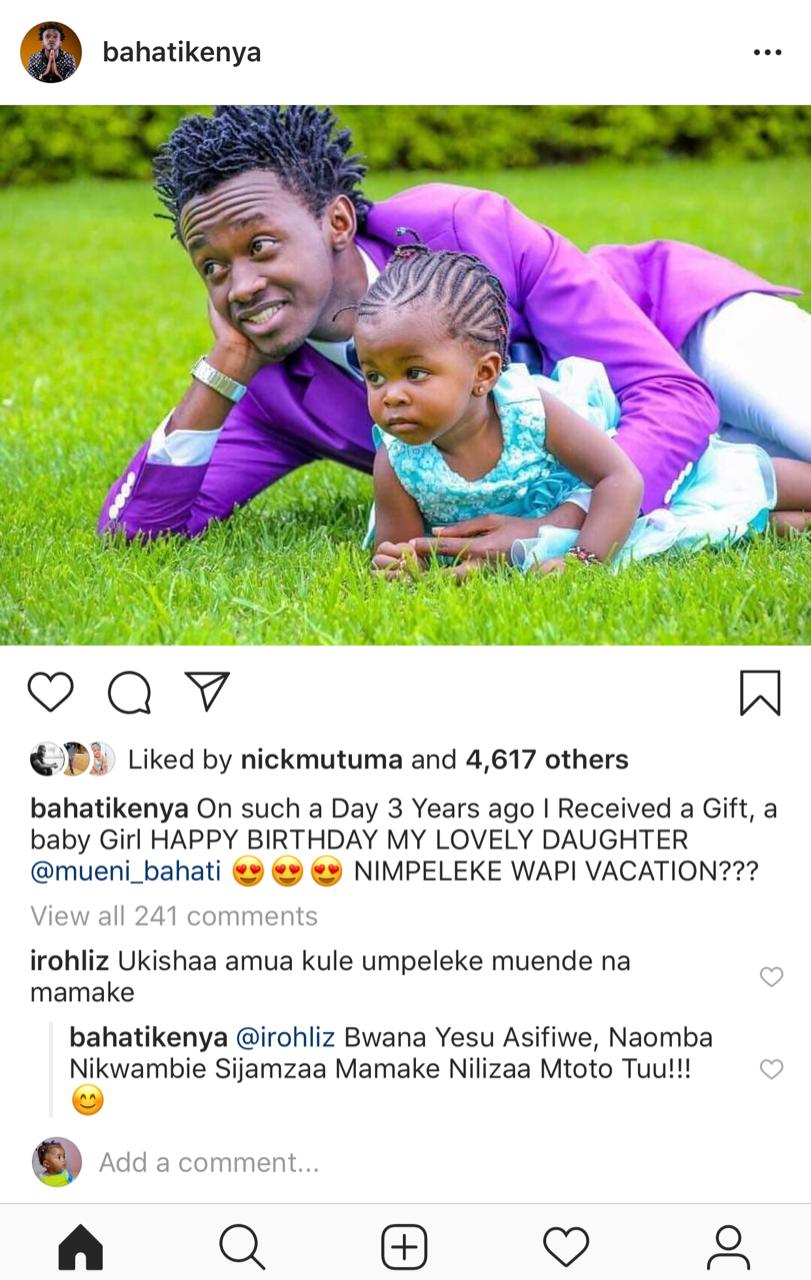
Task: Open the three-dot post options menu
Action: click(767, 52)
